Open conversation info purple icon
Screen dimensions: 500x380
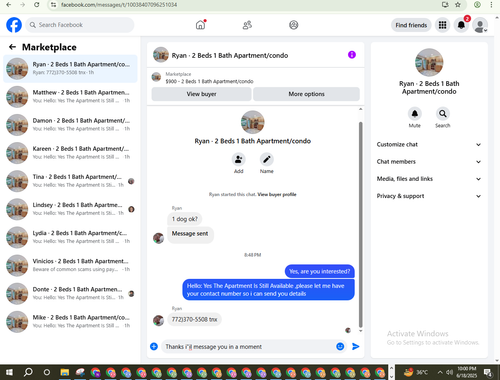[352, 55]
